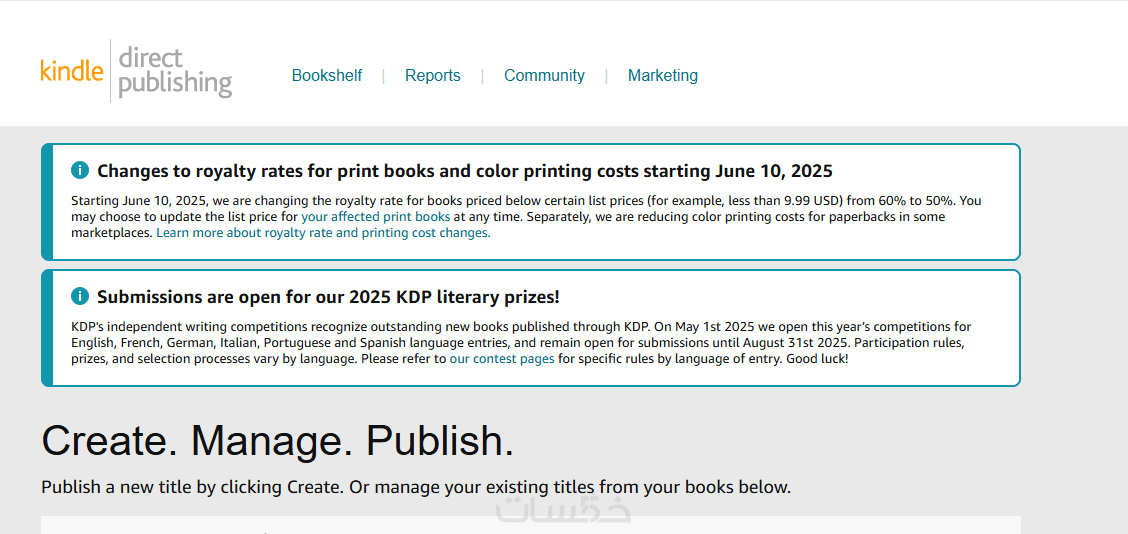Select the royalty rates change announcement heading

pos(465,171)
